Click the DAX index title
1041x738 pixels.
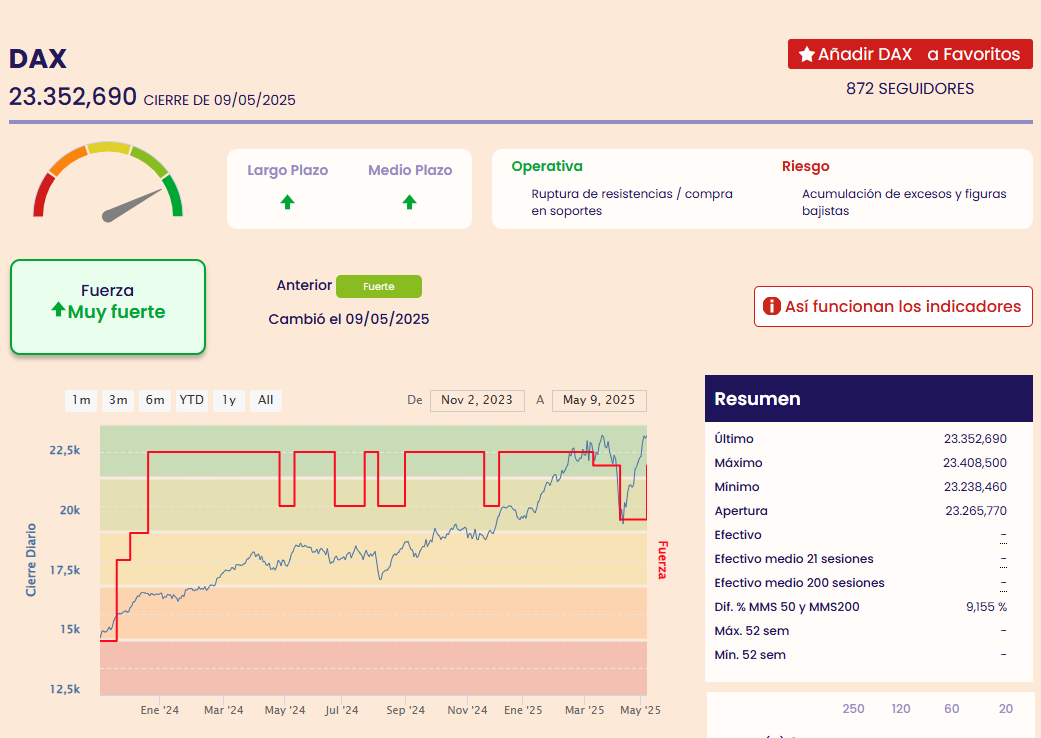tap(38, 58)
